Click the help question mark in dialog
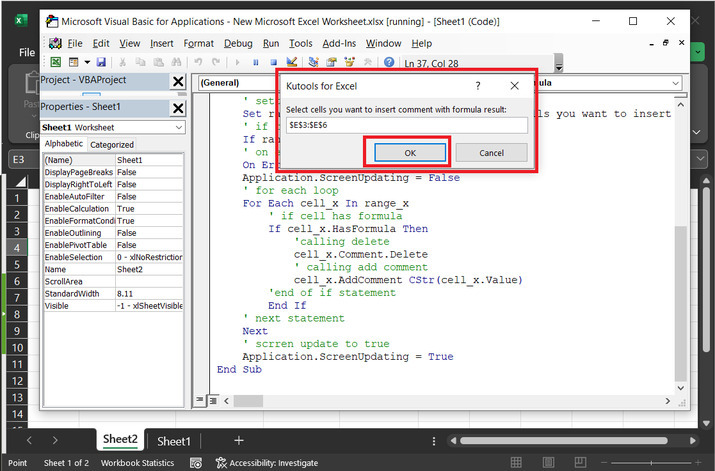Image resolution: width=715 pixels, height=471 pixels. pos(477,87)
